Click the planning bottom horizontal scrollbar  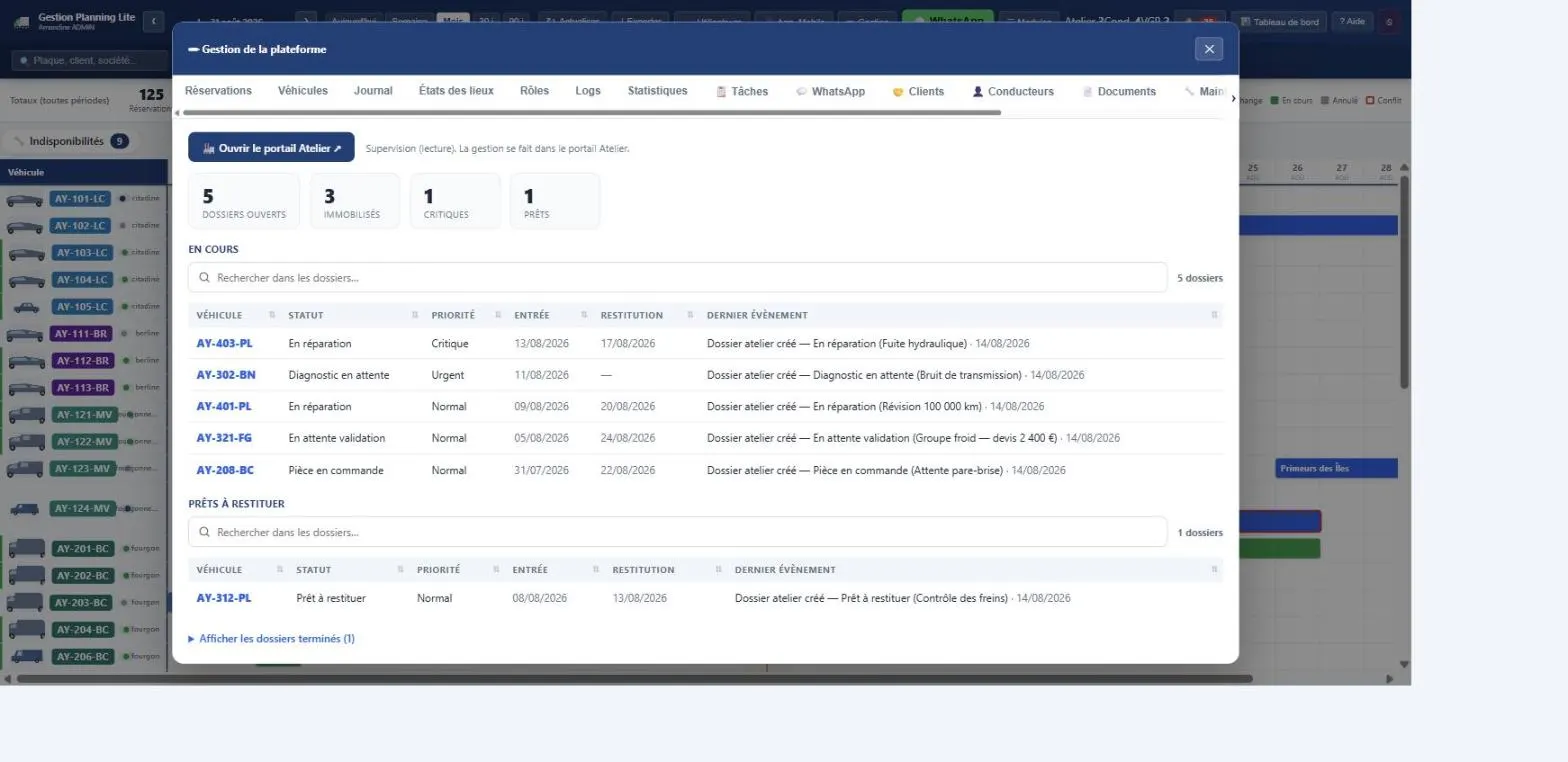point(634,679)
